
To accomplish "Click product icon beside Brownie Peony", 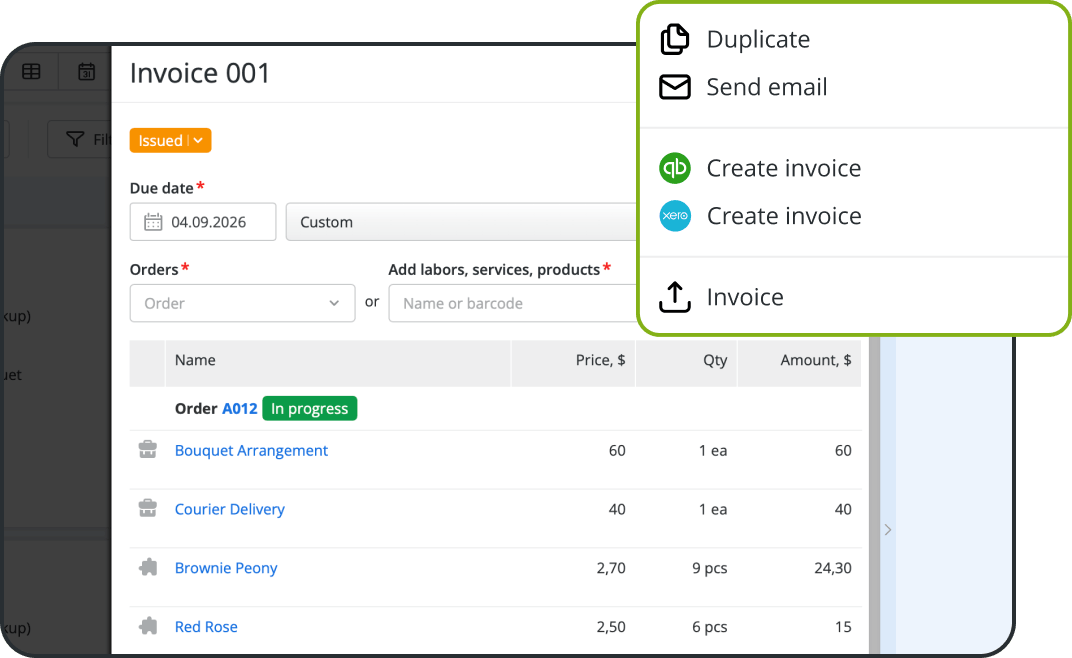I will coord(148,567).
